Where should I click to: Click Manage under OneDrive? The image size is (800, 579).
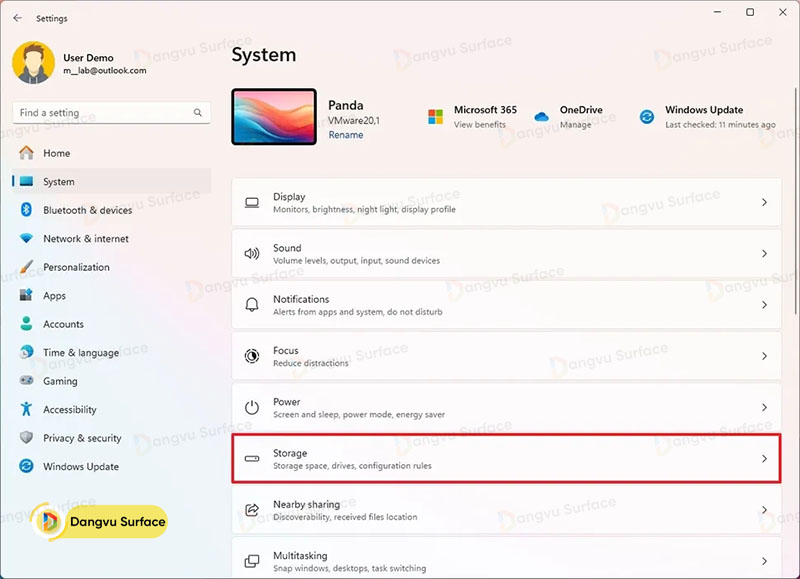point(574,124)
